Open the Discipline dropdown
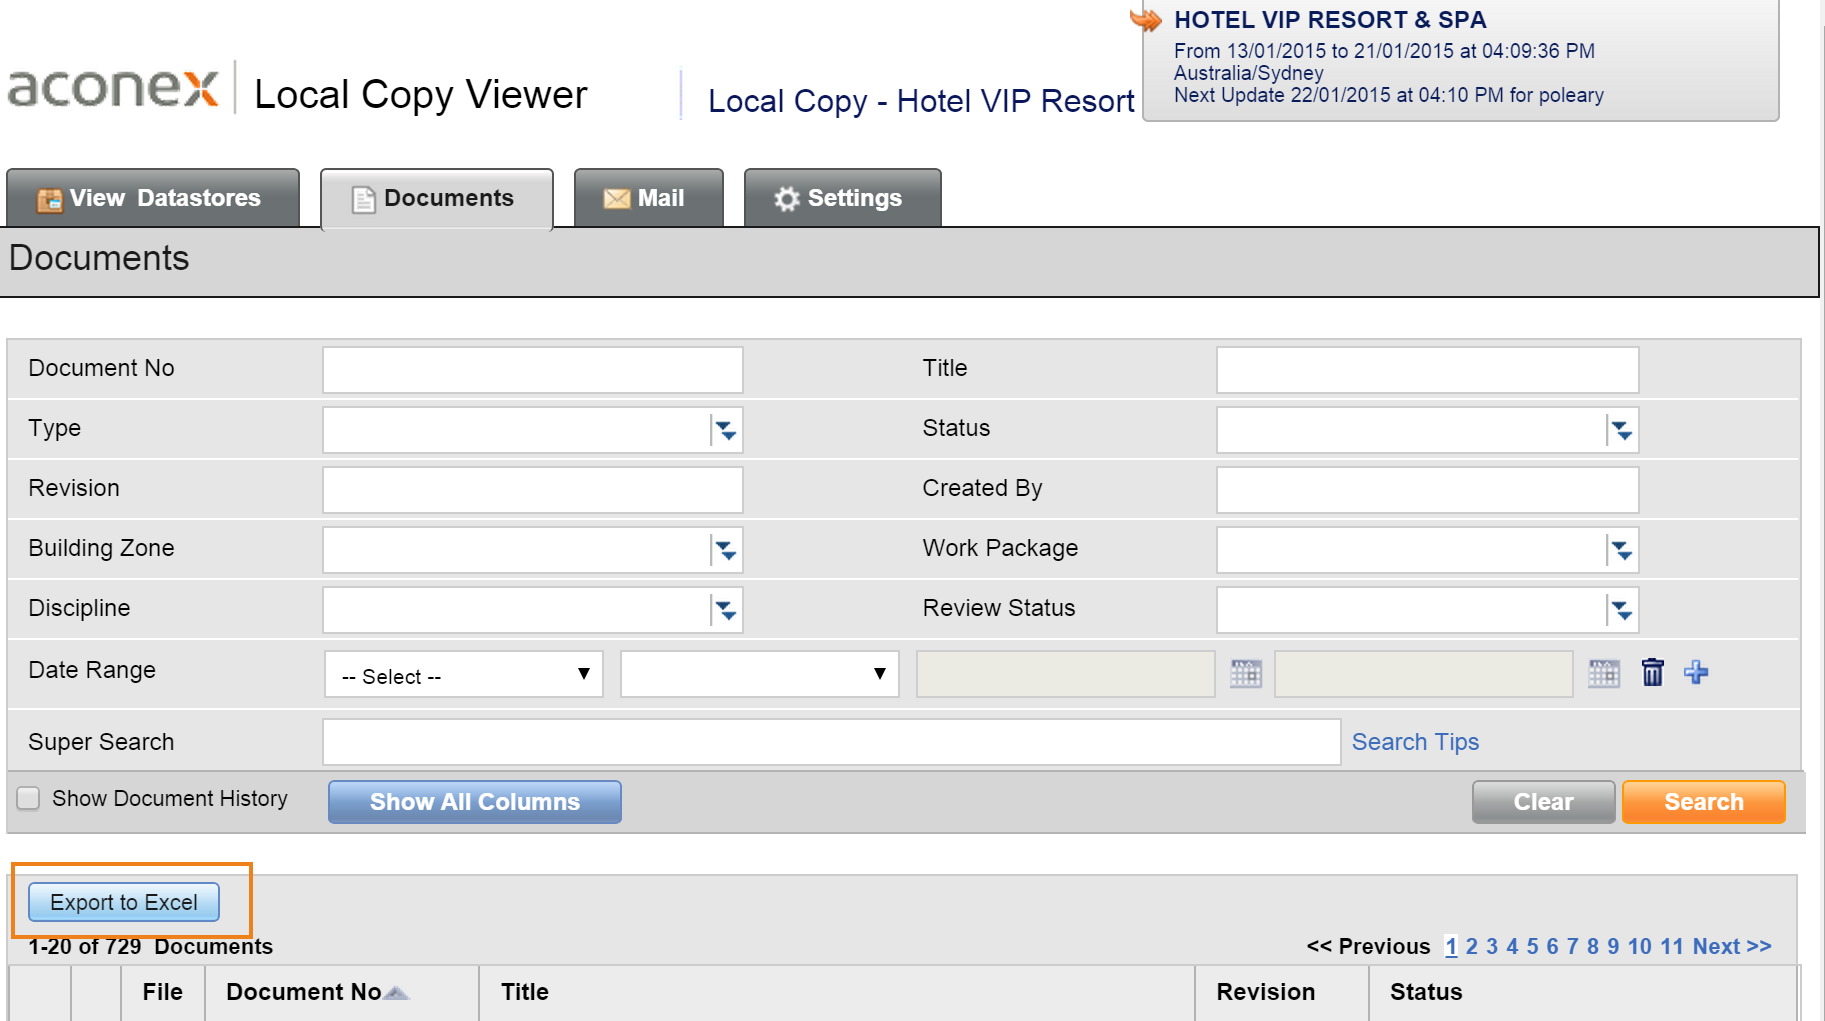Viewport: 1825px width, 1021px height. (x=725, y=610)
